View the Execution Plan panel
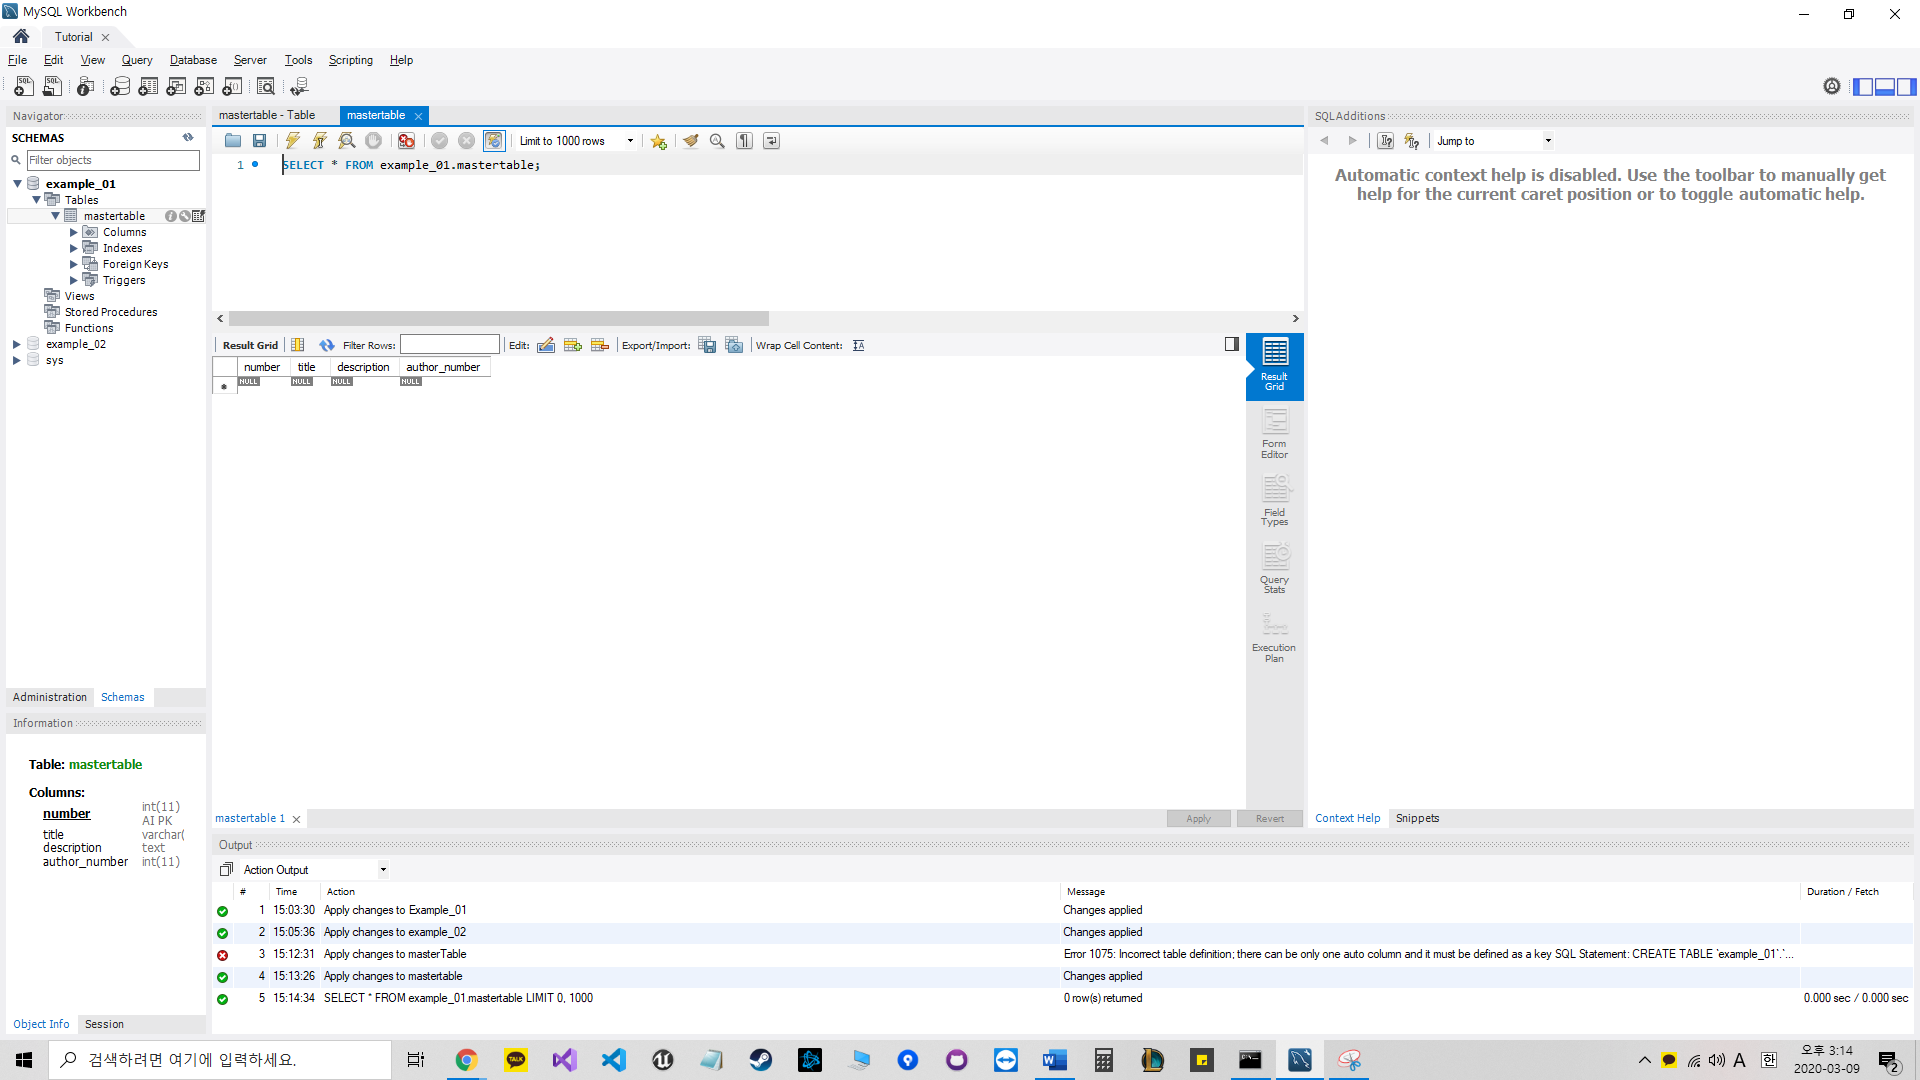This screenshot has width=1920, height=1080. point(1274,637)
